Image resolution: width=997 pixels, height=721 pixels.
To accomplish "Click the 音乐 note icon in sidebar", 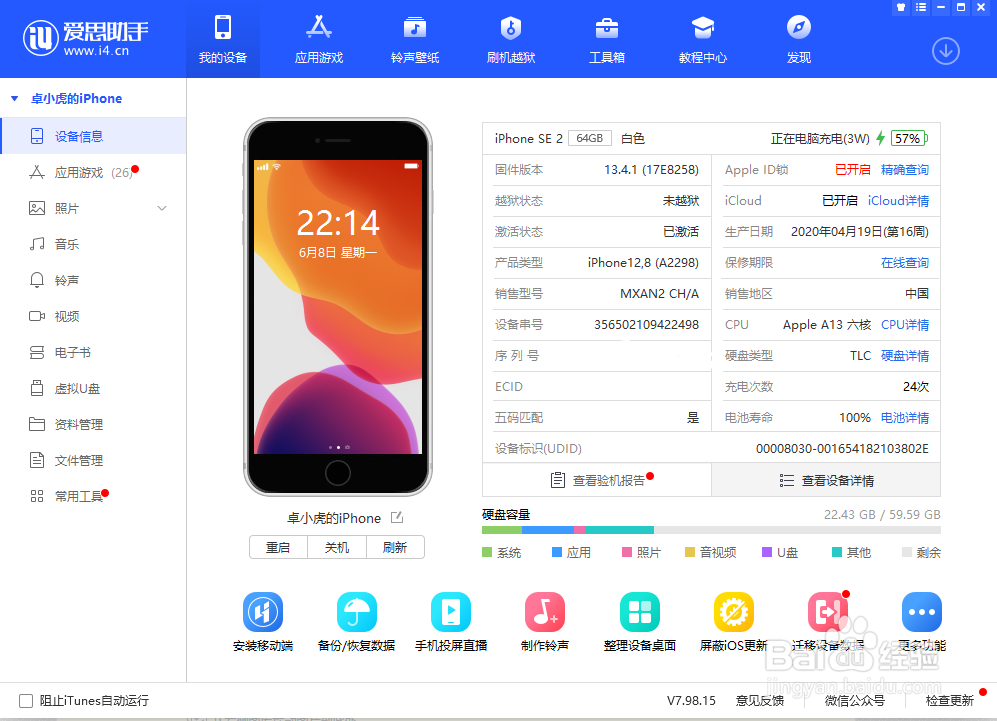I will pos(37,244).
